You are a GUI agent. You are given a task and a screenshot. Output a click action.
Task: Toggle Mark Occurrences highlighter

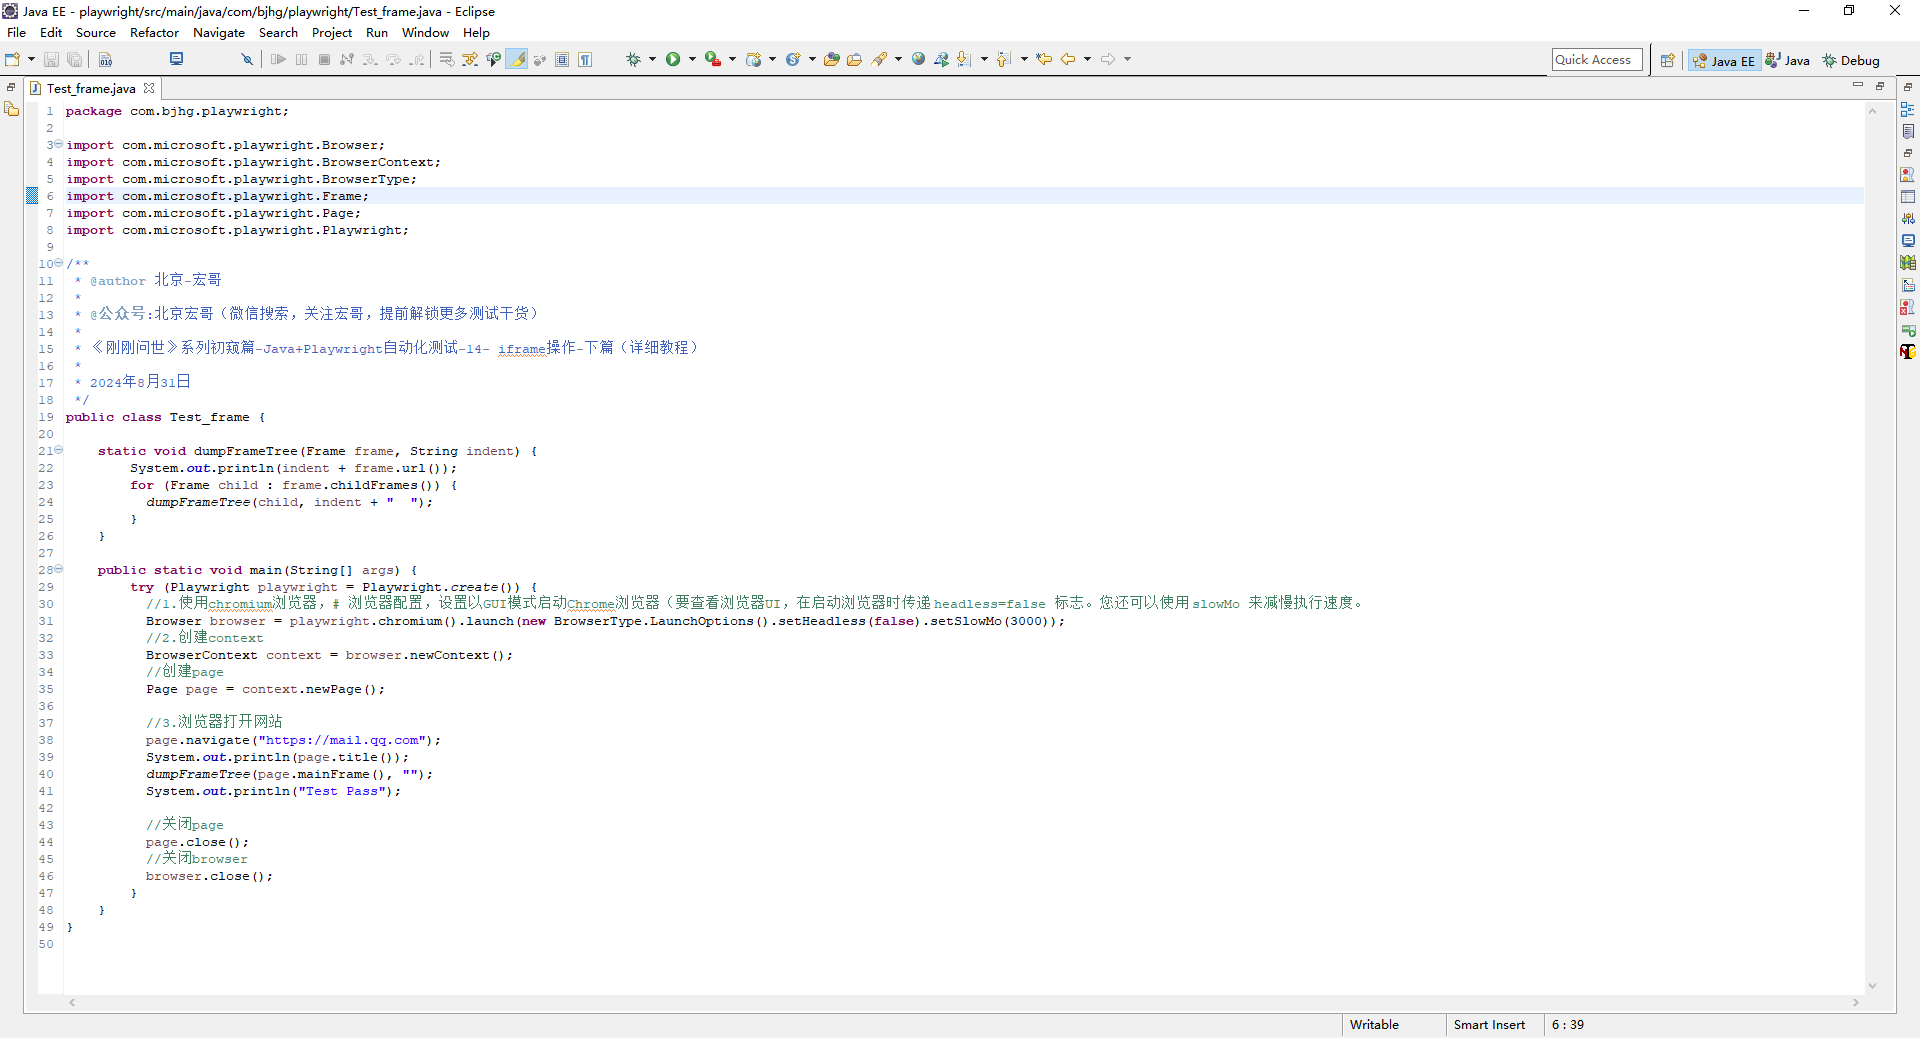point(517,60)
